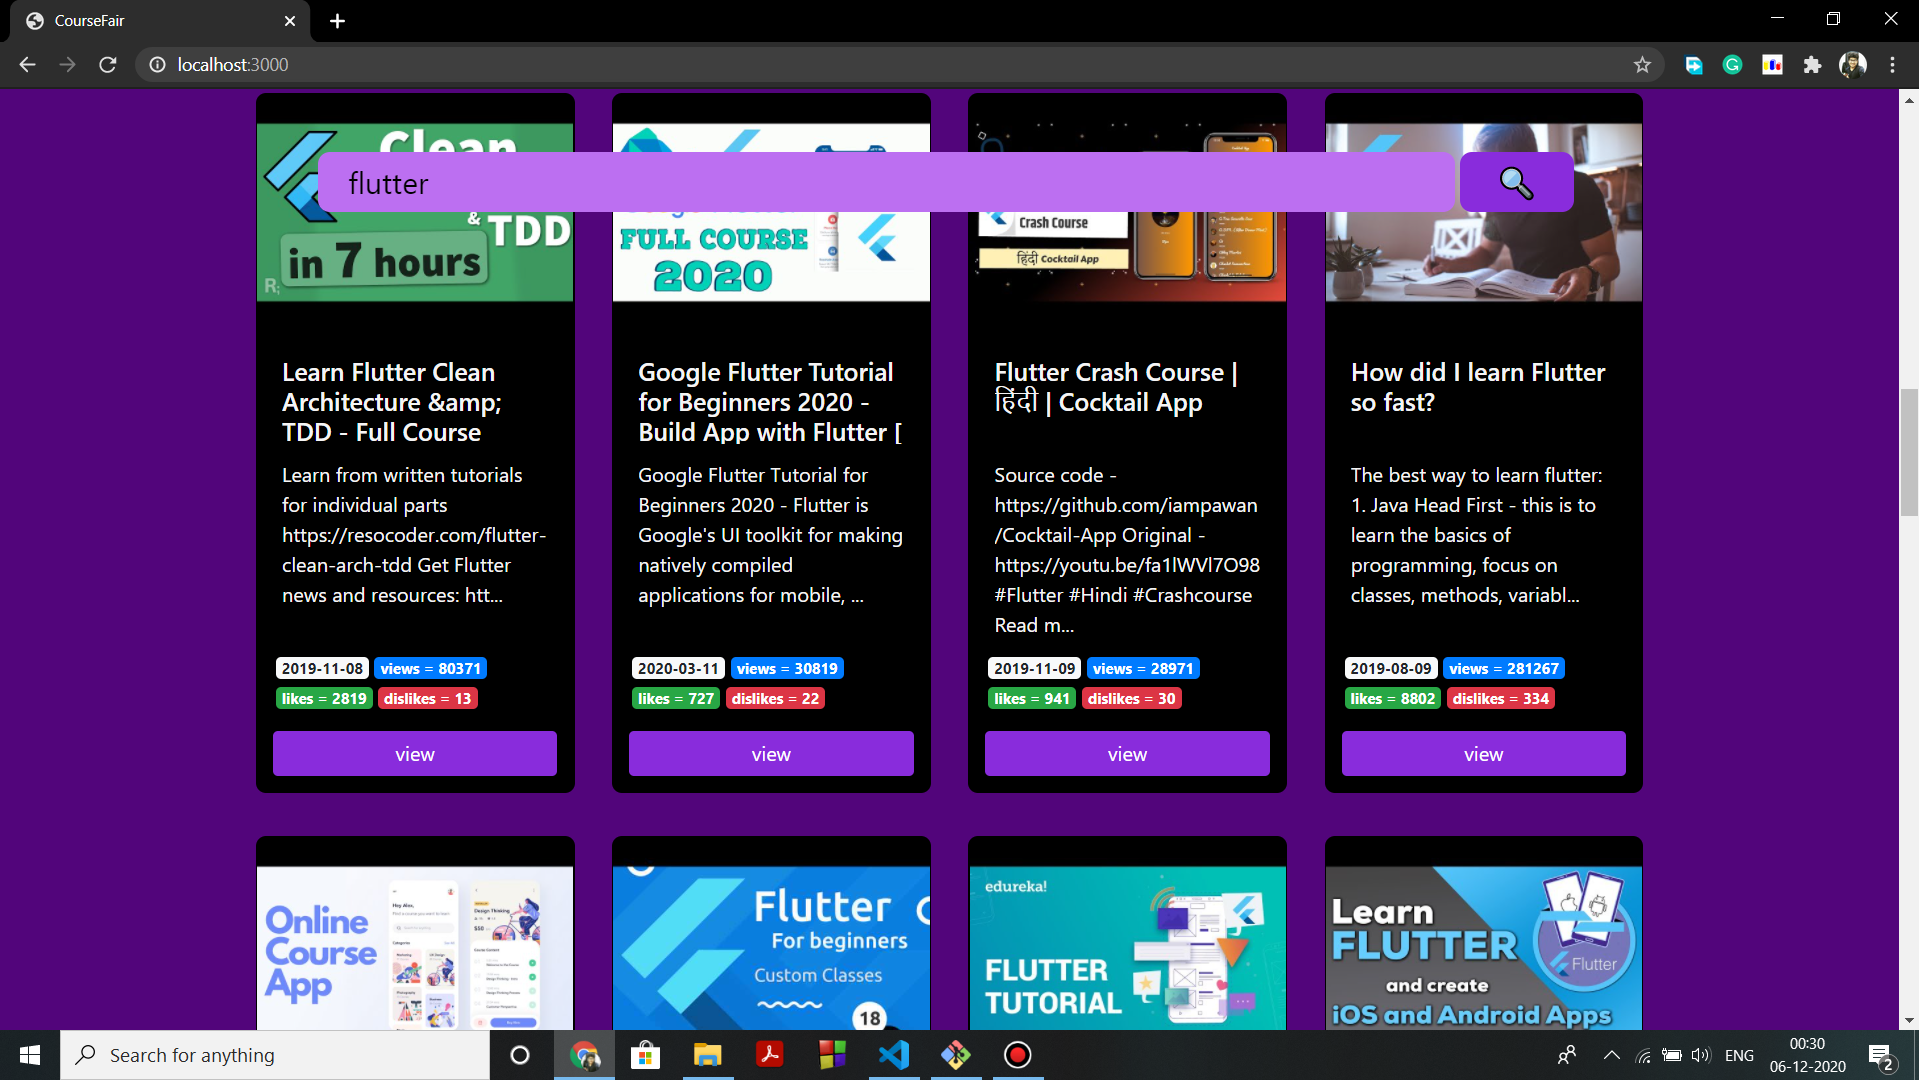Image resolution: width=1919 pixels, height=1080 pixels.
Task: Click the taskbar Search for anything box
Action: click(x=275, y=1055)
